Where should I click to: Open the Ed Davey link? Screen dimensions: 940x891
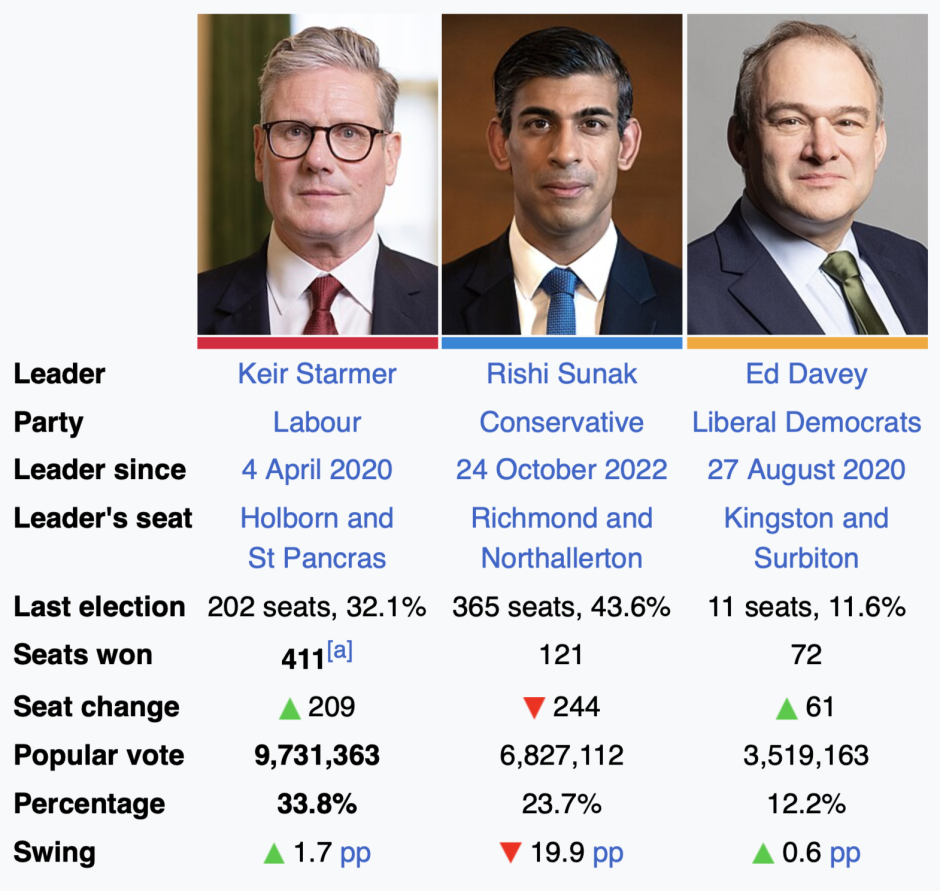point(806,374)
